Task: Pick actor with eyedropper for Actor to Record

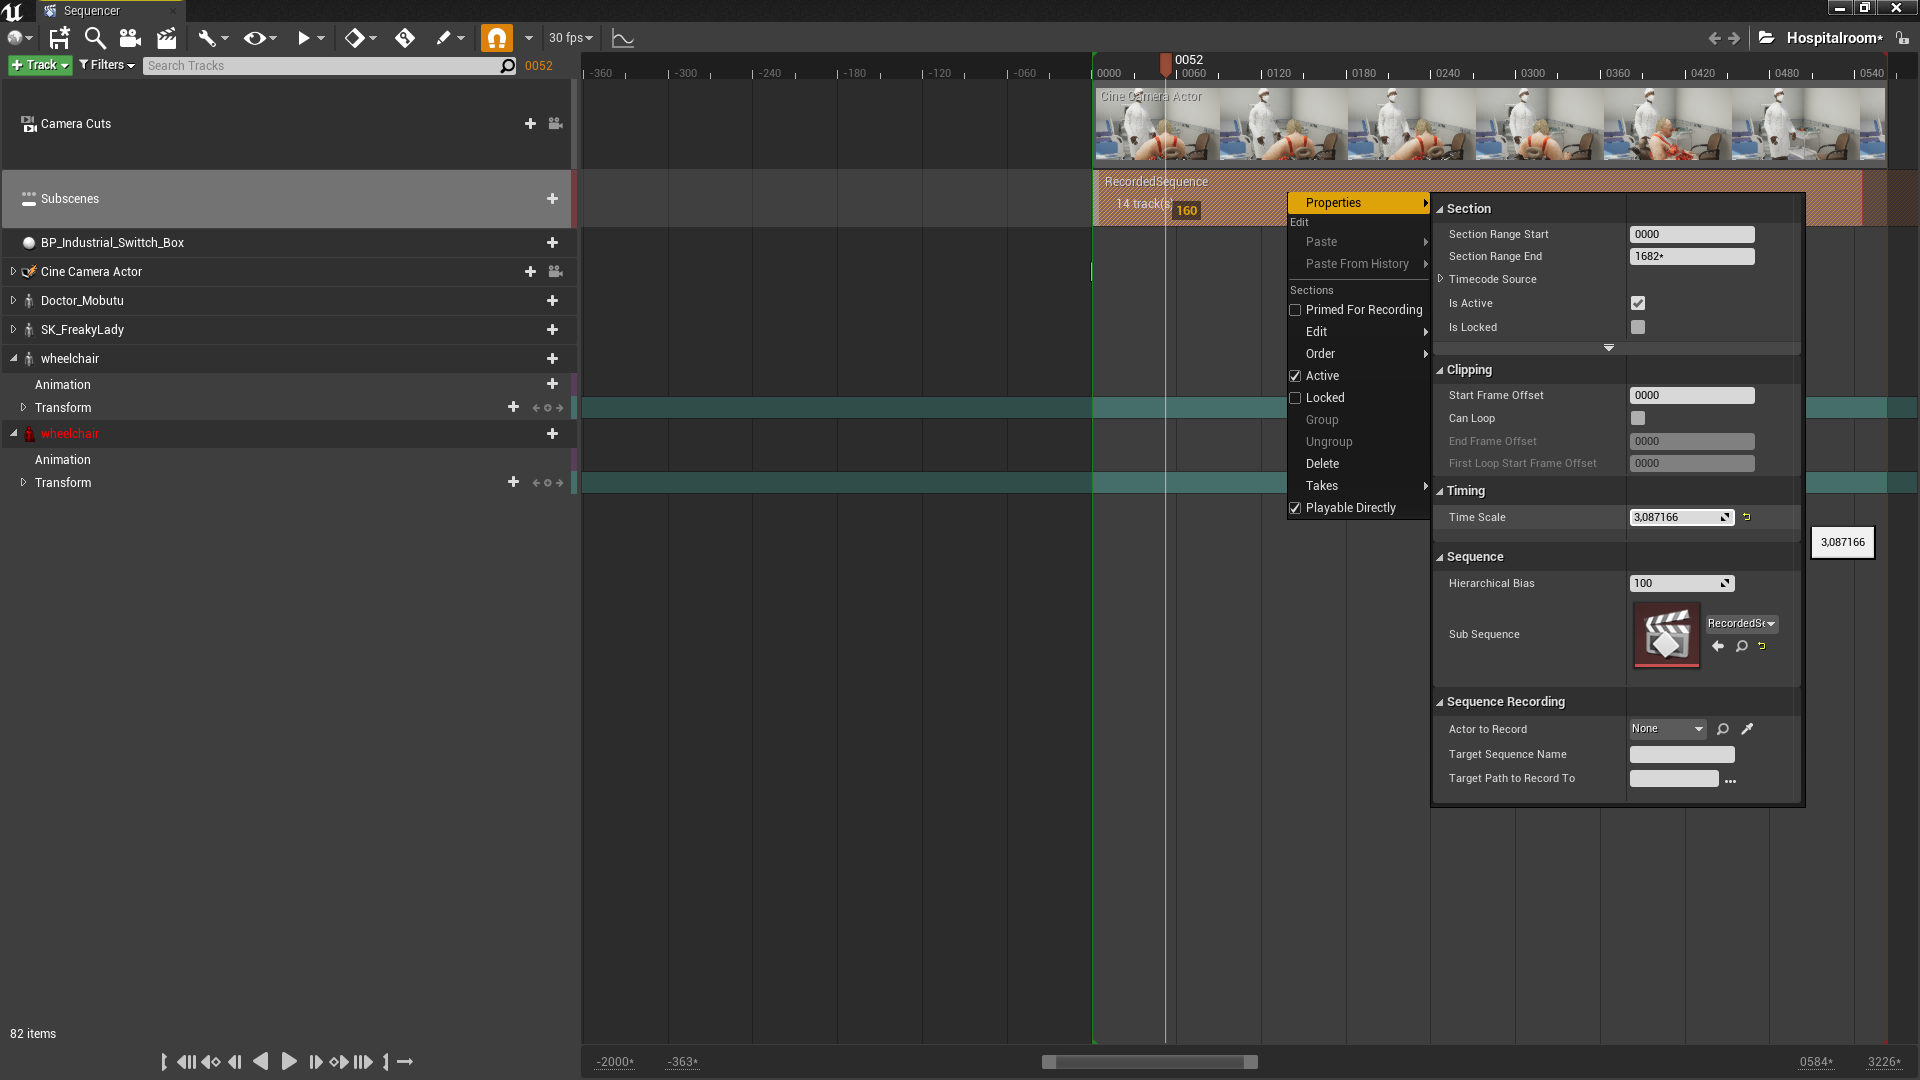Action: tap(1747, 729)
